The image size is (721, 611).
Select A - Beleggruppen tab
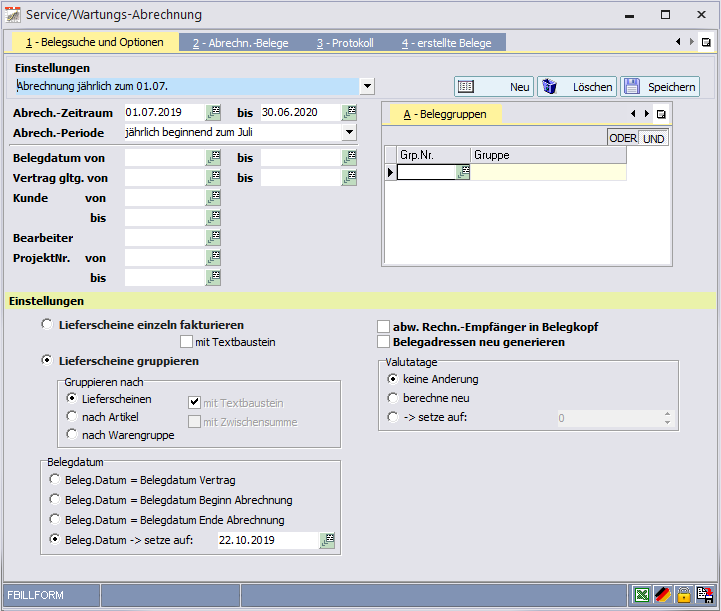tap(445, 114)
